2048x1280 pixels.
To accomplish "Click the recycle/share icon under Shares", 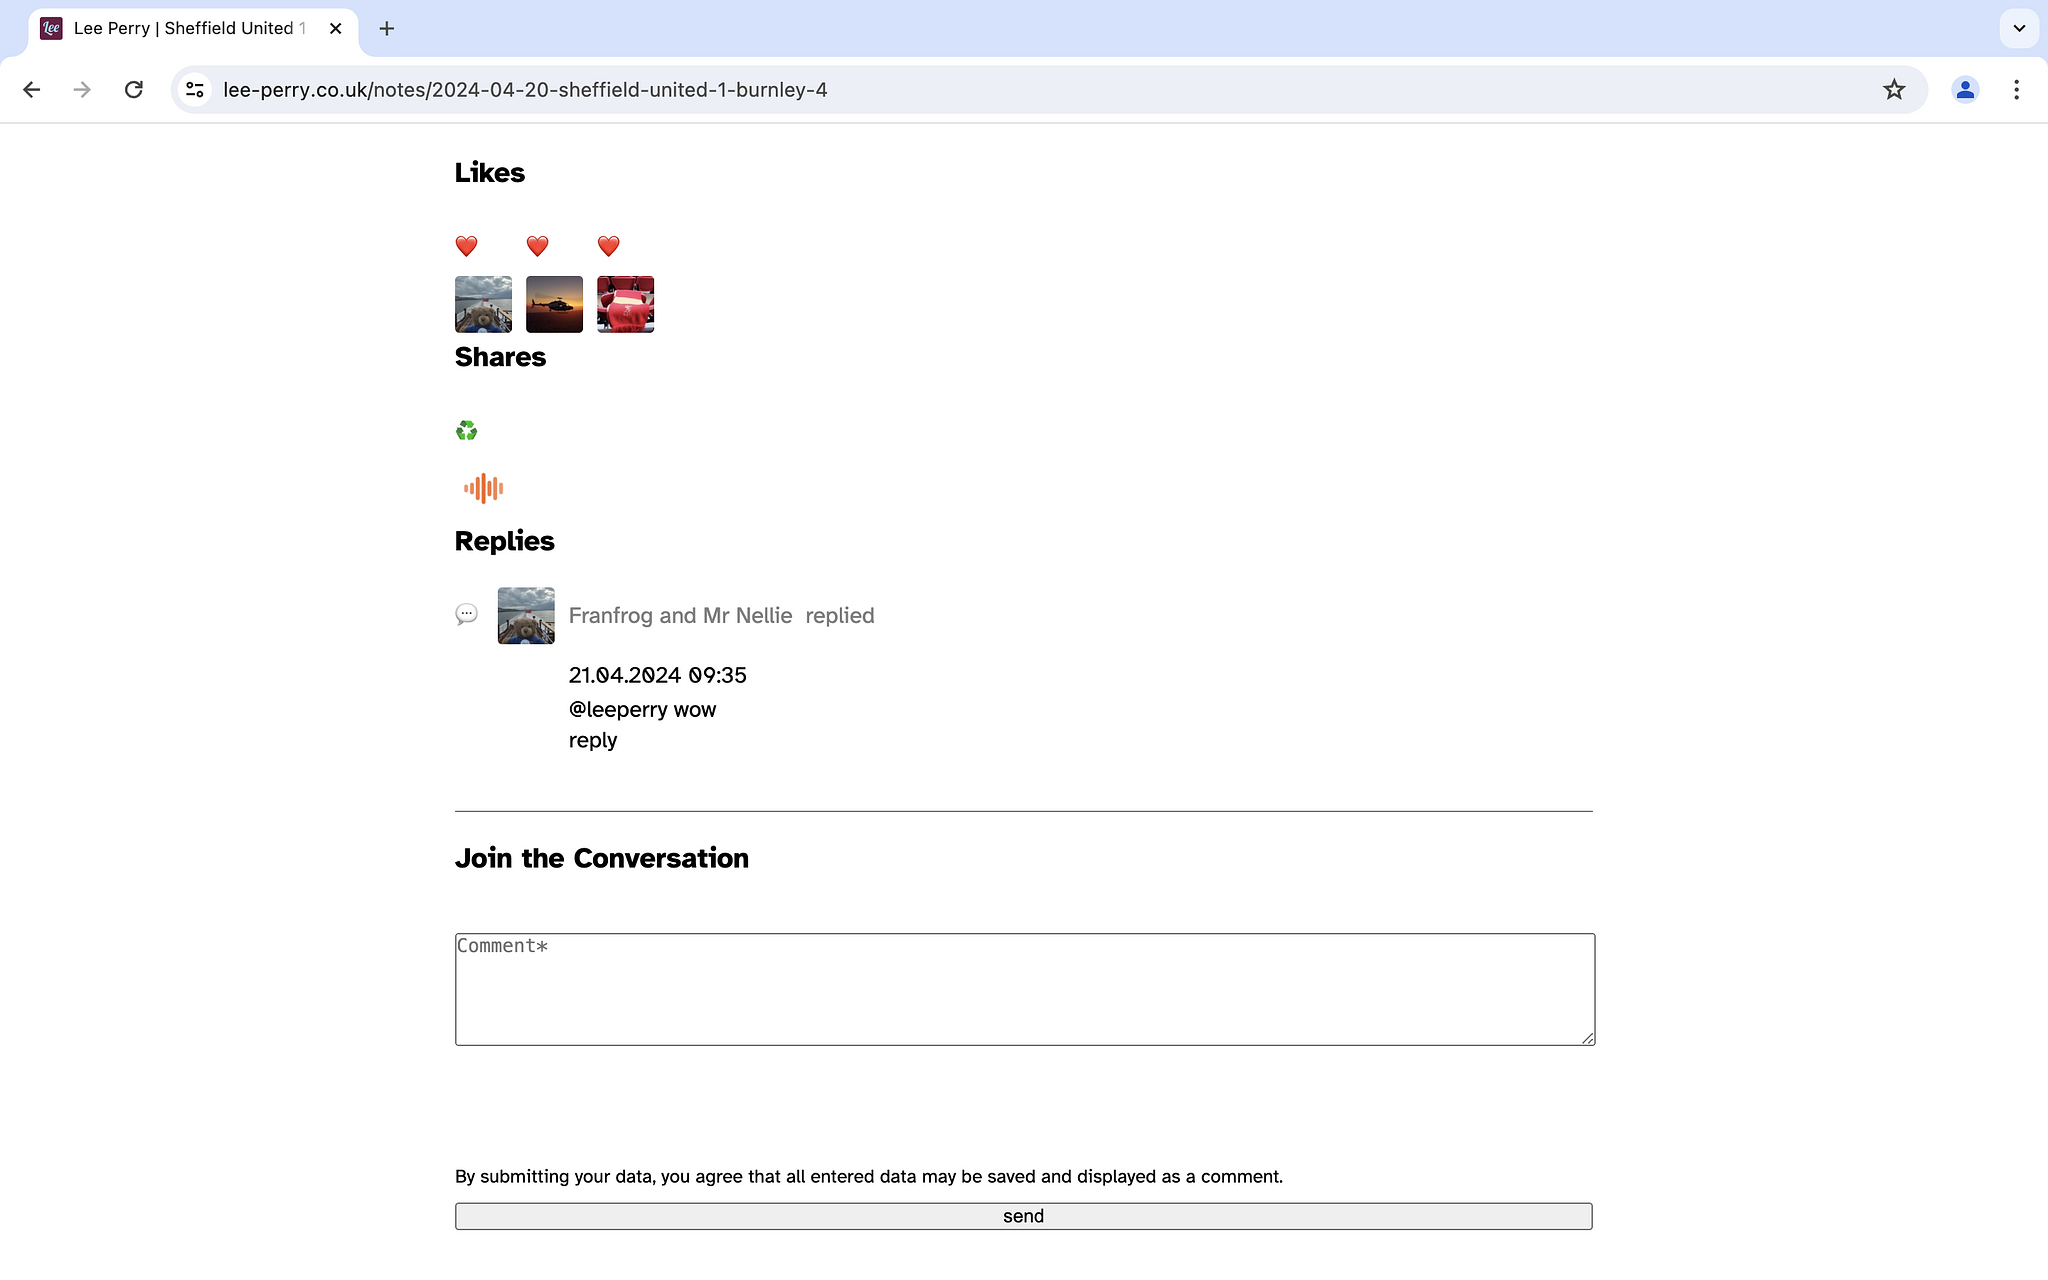I will click(x=466, y=429).
